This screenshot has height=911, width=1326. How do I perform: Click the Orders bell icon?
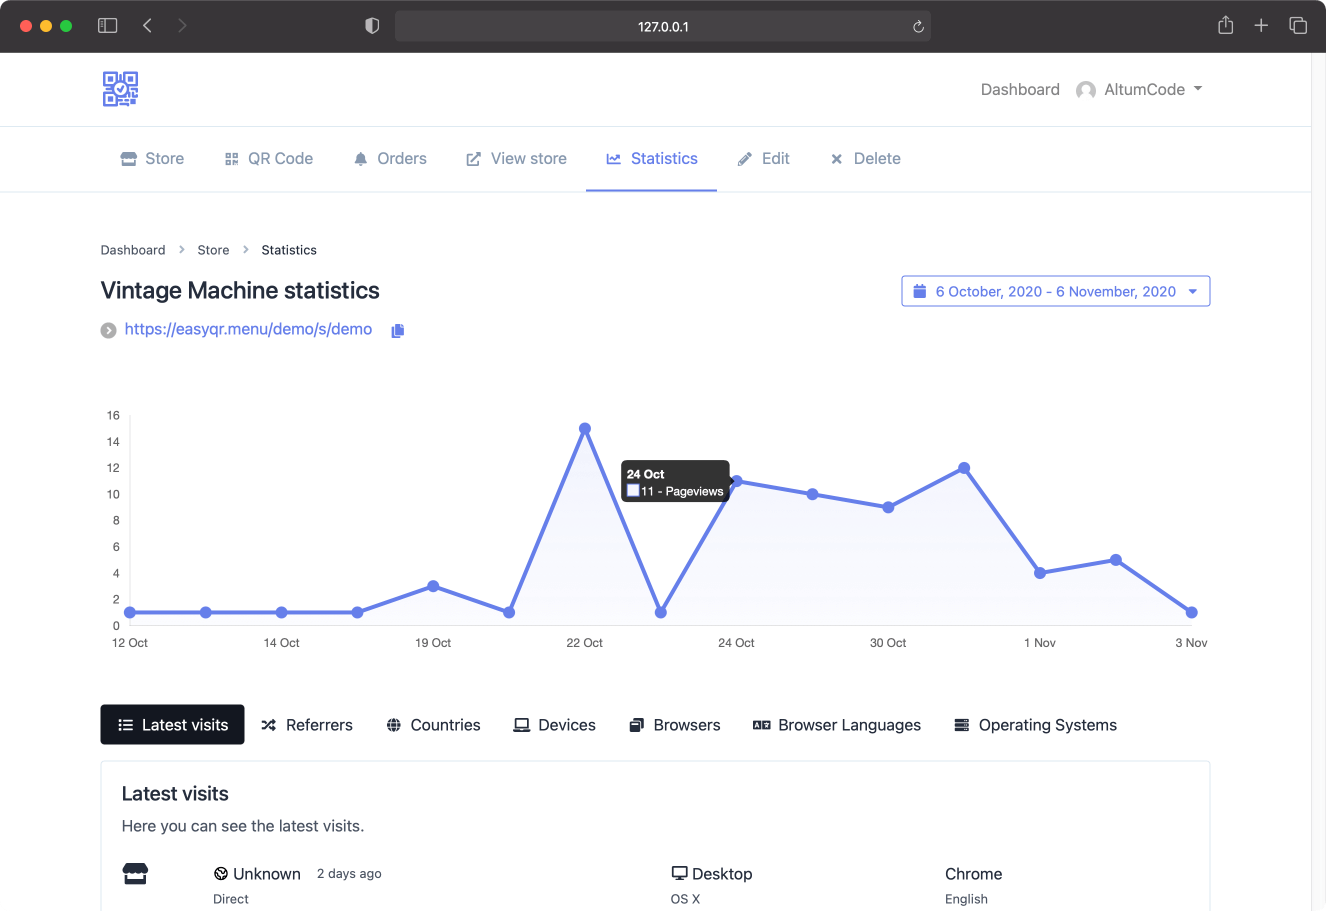(x=361, y=158)
